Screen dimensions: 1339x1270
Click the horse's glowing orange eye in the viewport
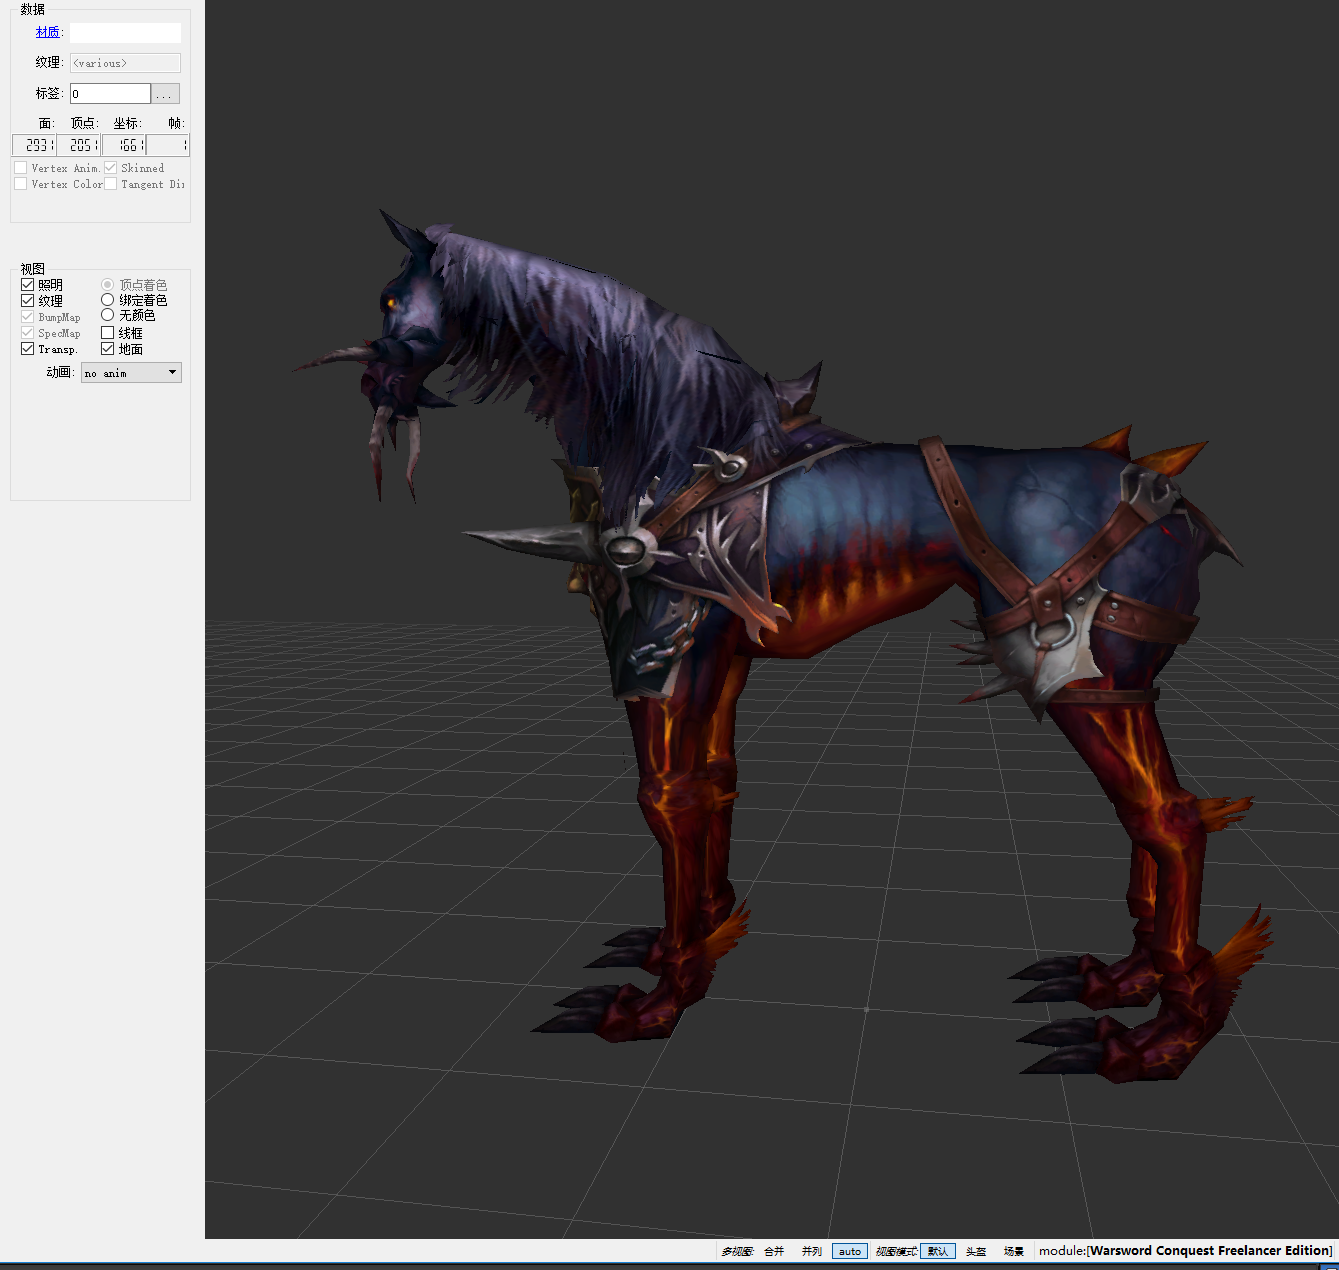pyautogui.click(x=391, y=302)
